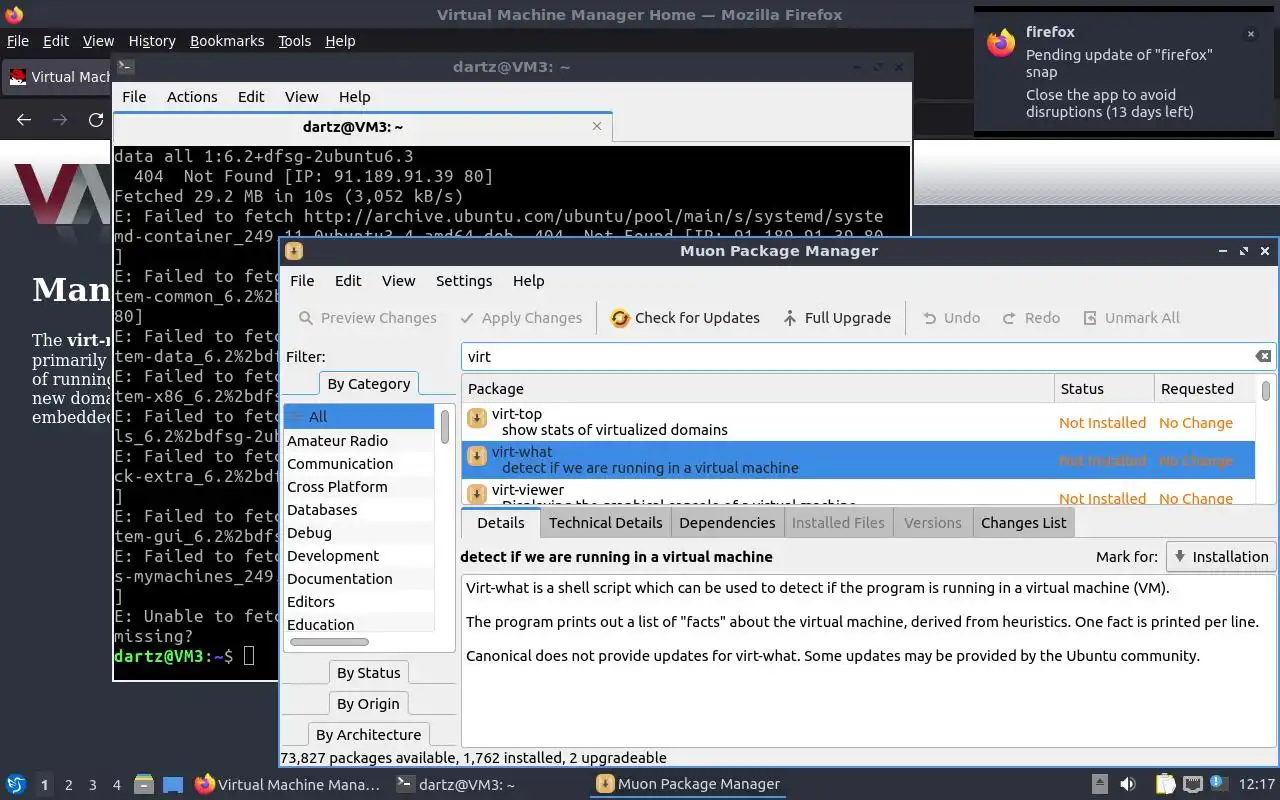Switch to the Changes List tab
Screen dimensions: 1280x800
point(1023,523)
